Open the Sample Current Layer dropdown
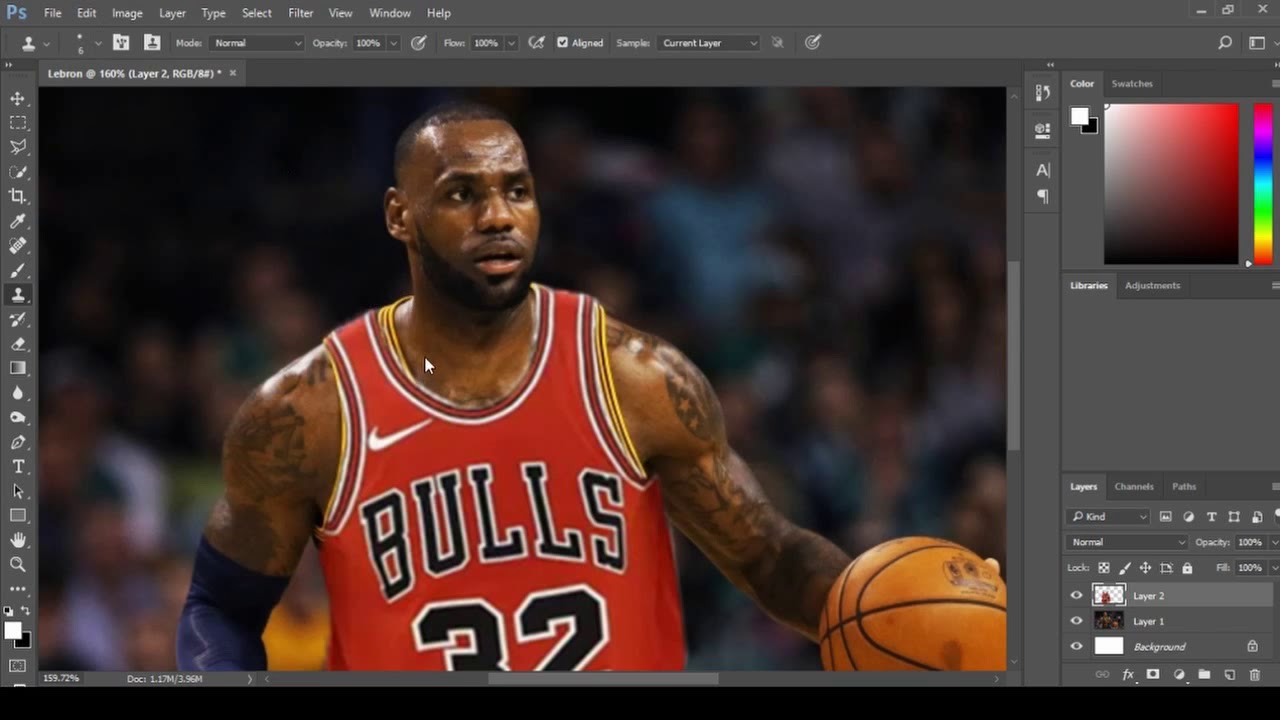This screenshot has width=1280, height=720. point(709,43)
